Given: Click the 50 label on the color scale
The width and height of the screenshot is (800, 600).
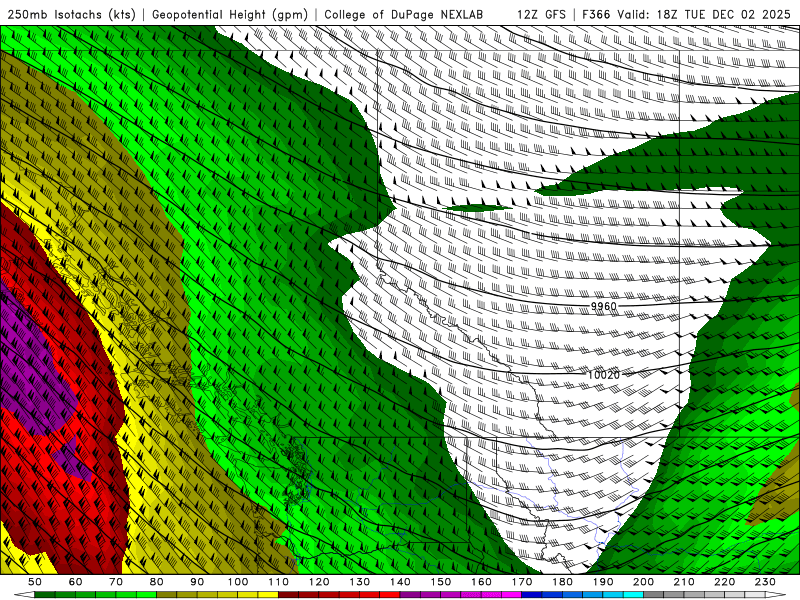Looking at the screenshot, I should coord(35,582).
